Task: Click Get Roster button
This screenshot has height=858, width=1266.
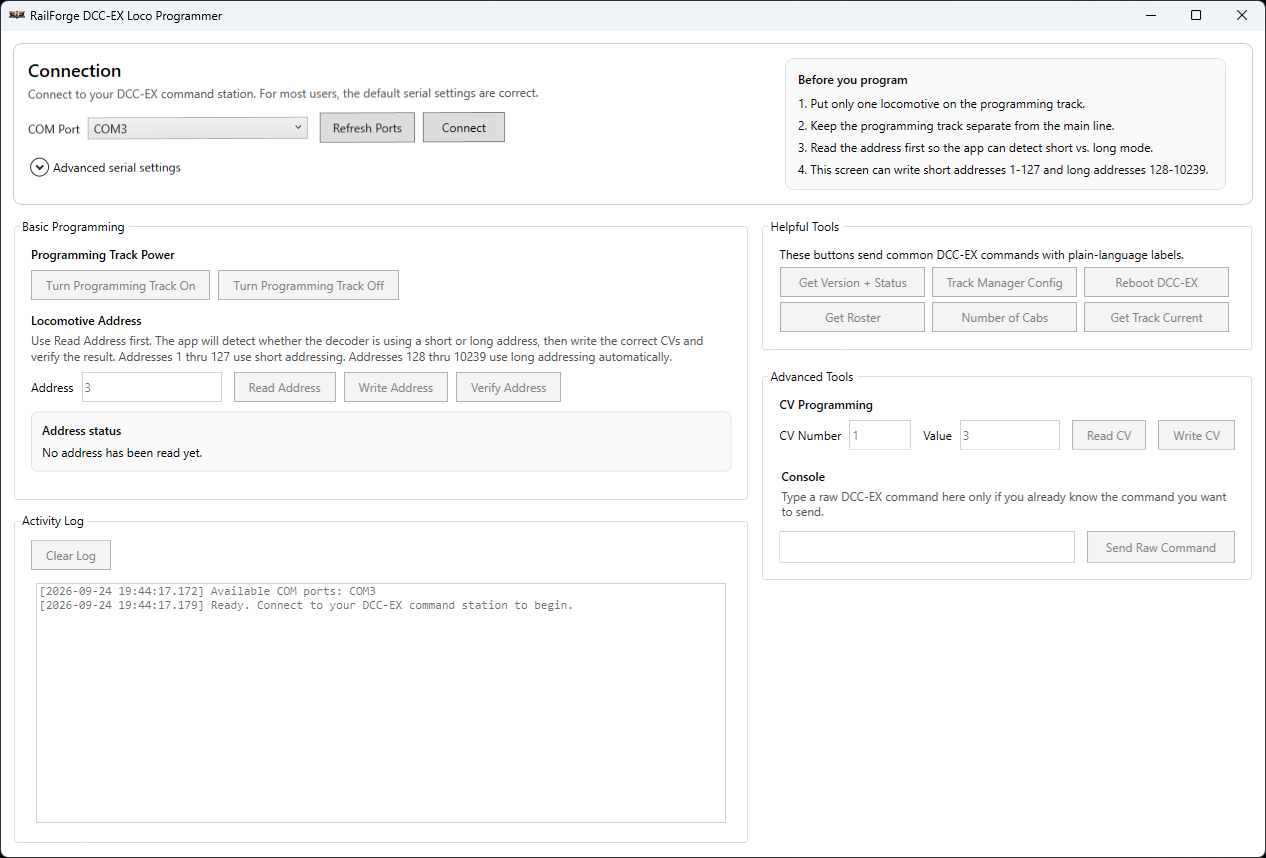Action: [853, 317]
